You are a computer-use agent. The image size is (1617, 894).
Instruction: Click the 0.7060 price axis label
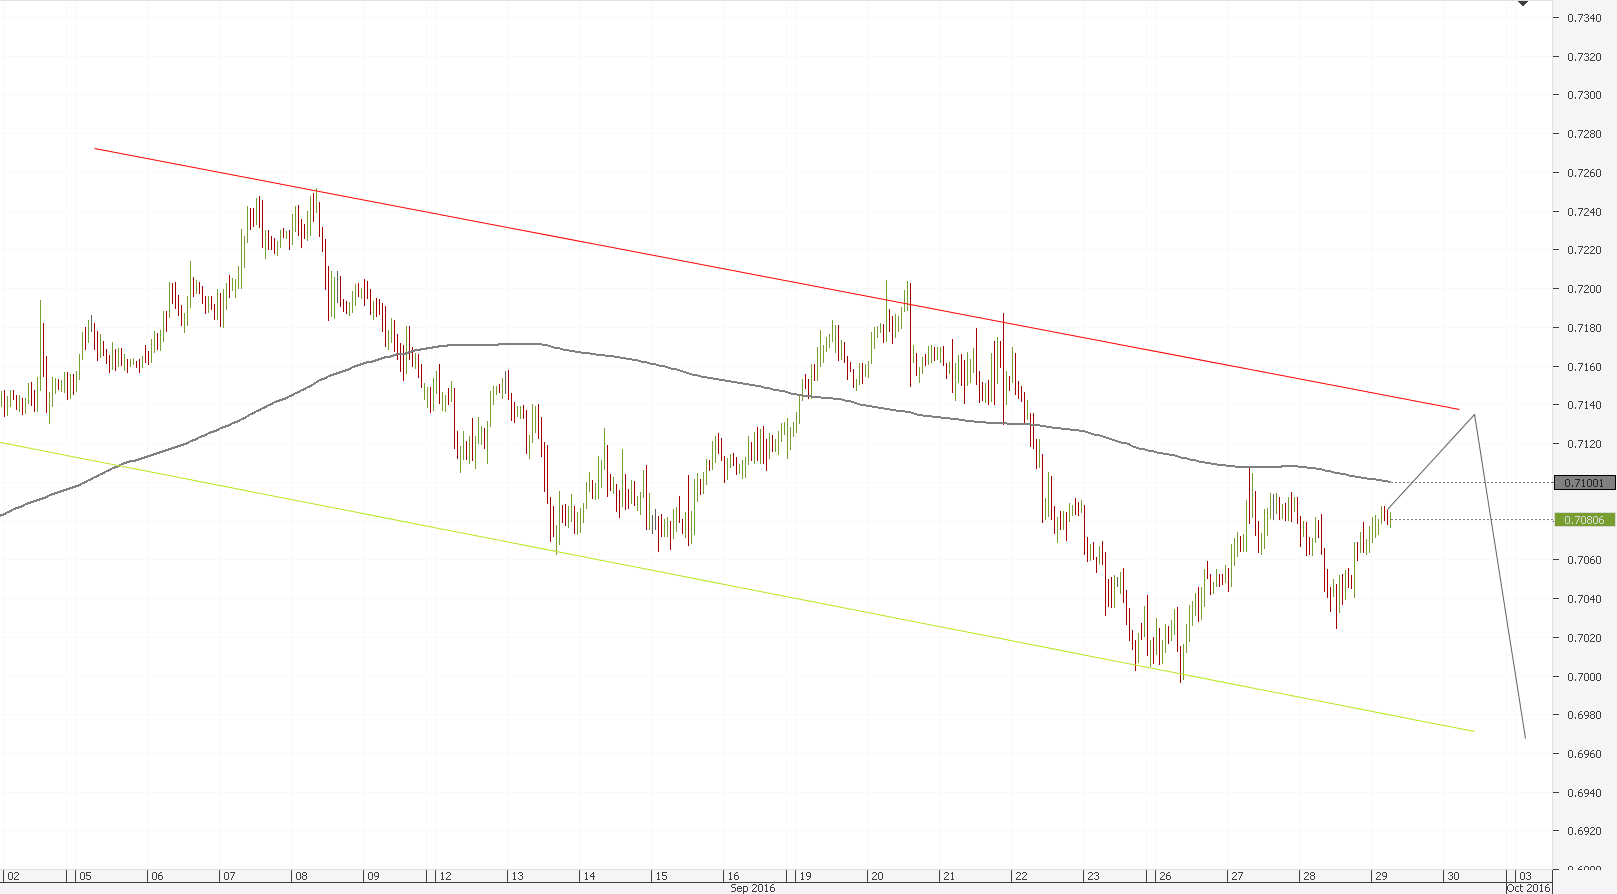point(1584,560)
